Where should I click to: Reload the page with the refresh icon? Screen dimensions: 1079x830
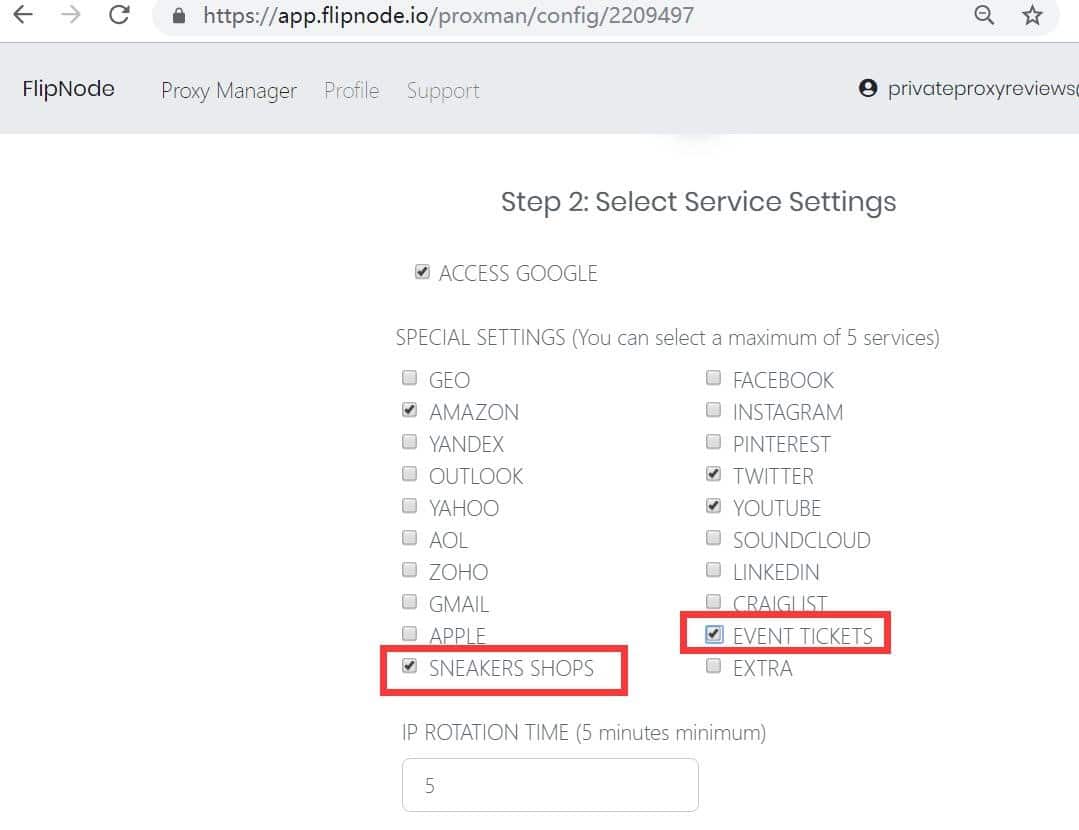tap(119, 14)
